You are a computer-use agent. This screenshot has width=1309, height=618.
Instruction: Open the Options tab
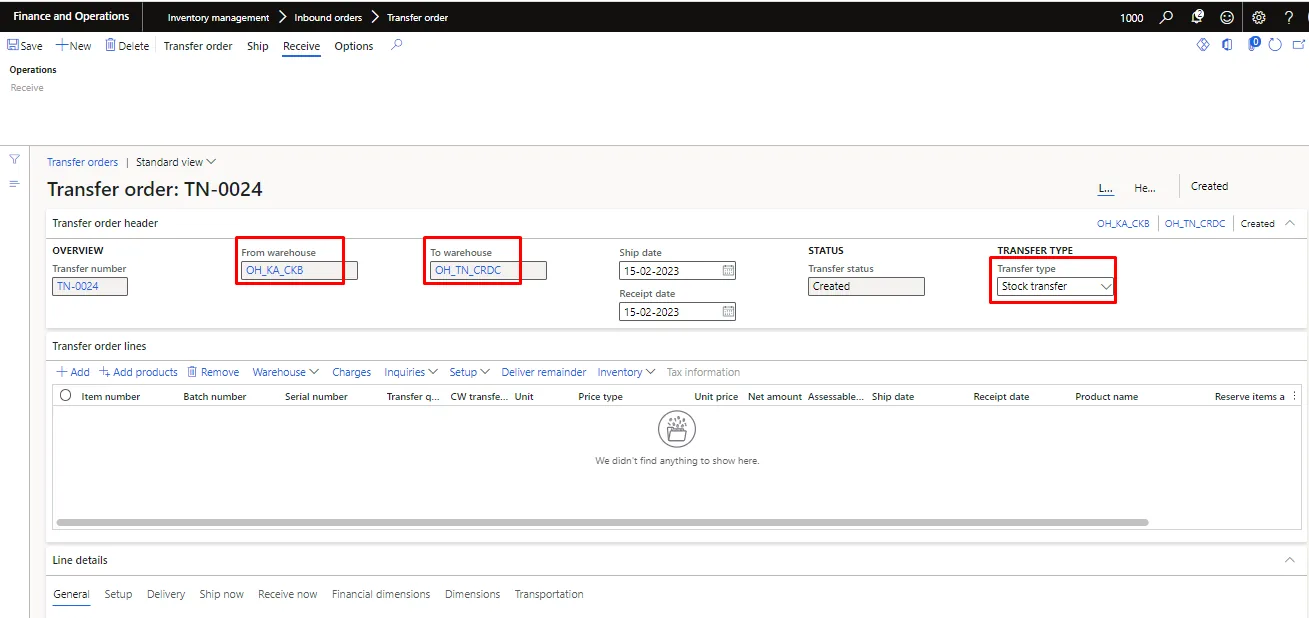pos(354,46)
